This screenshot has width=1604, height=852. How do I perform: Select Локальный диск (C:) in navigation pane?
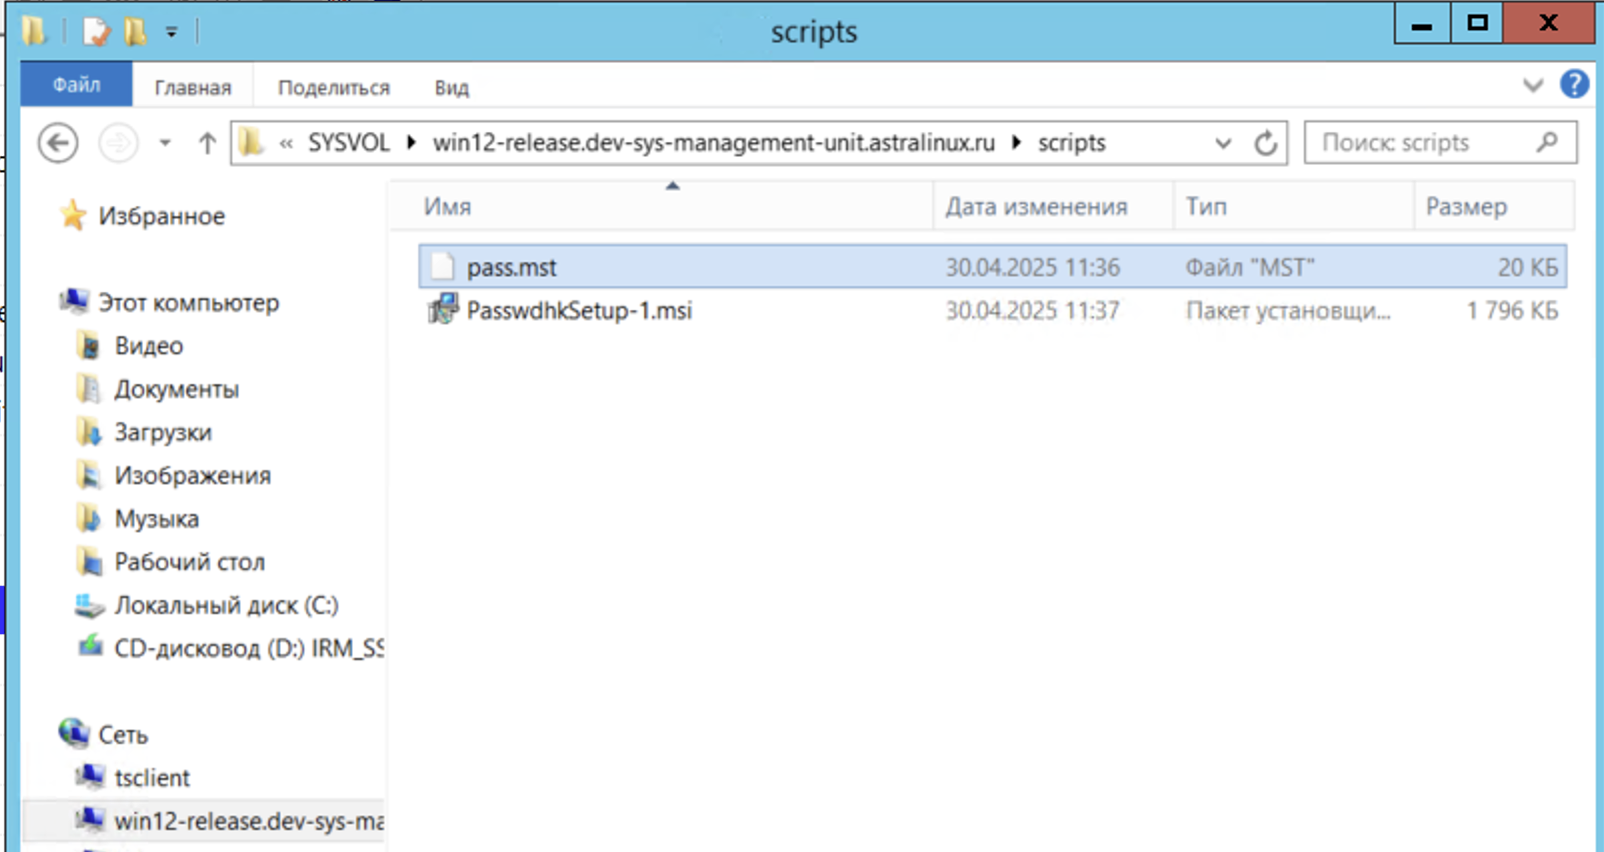tap(226, 605)
